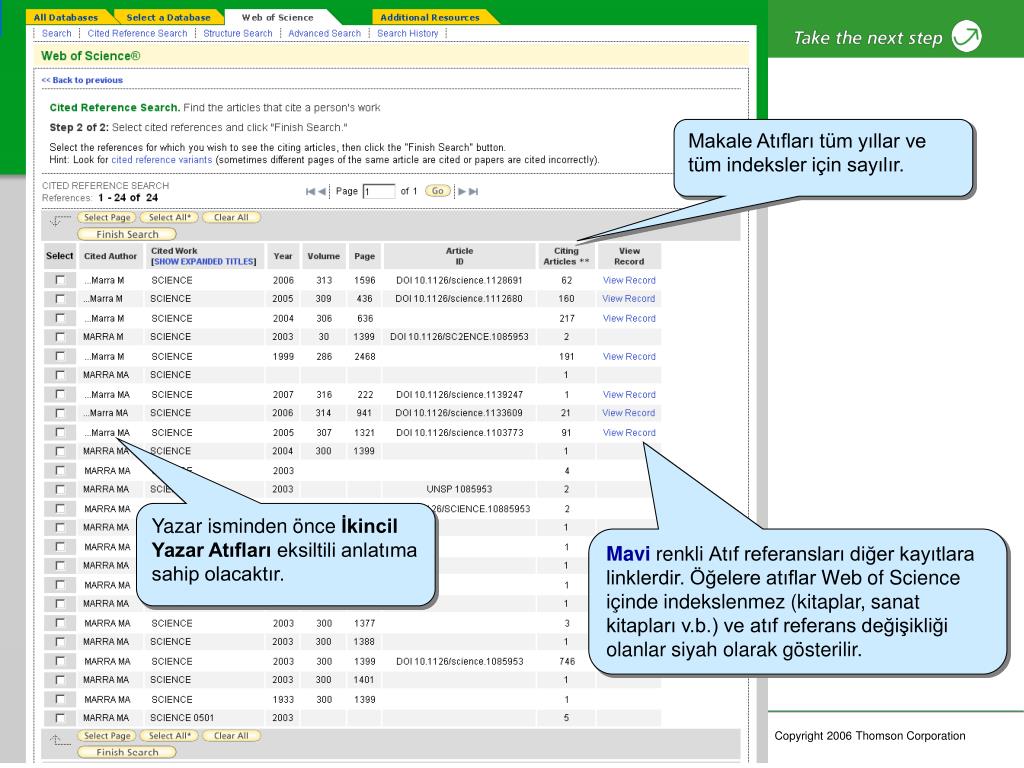The image size is (1024, 768).
Task: Switch to the Web of Science tab
Action: 278,18
